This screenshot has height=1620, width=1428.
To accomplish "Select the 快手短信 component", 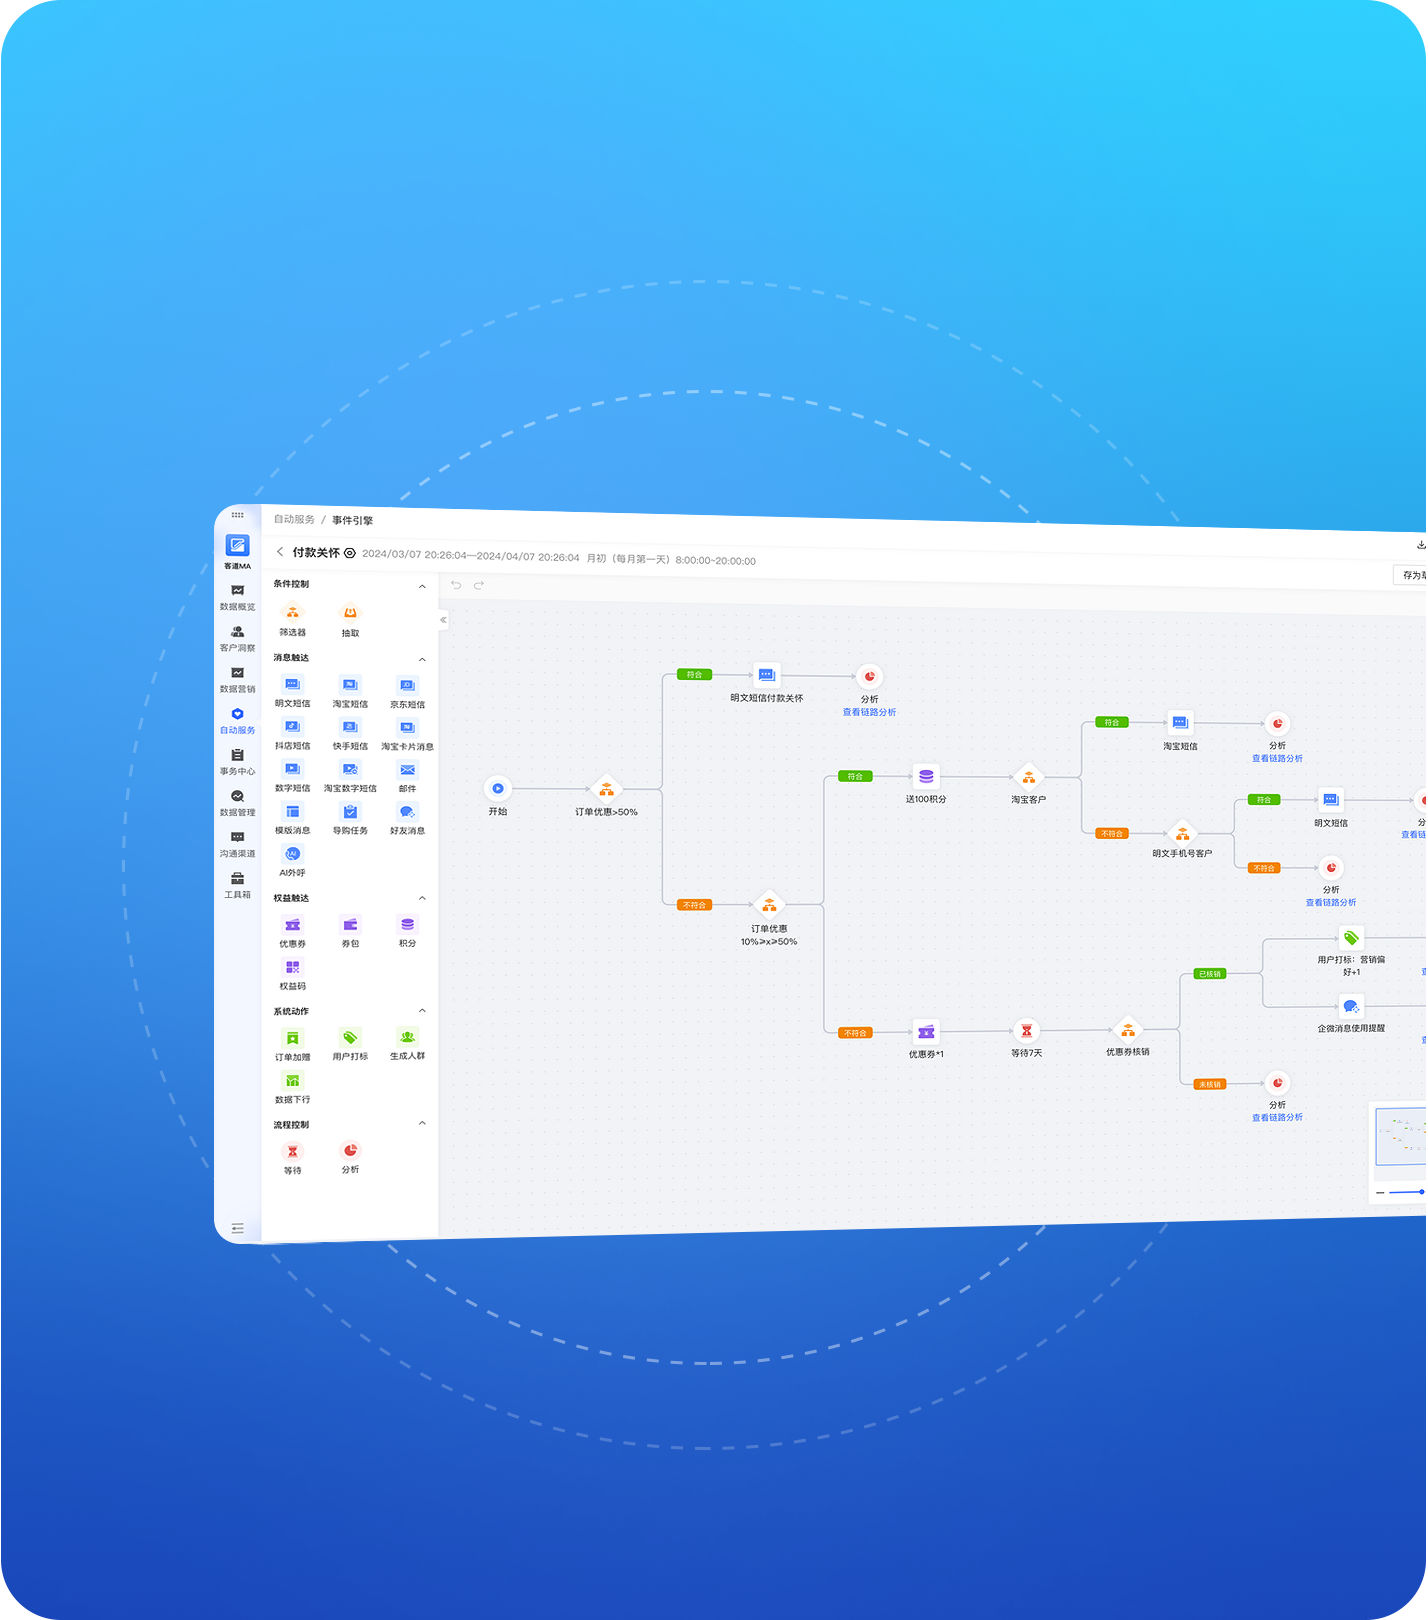I will [350, 735].
